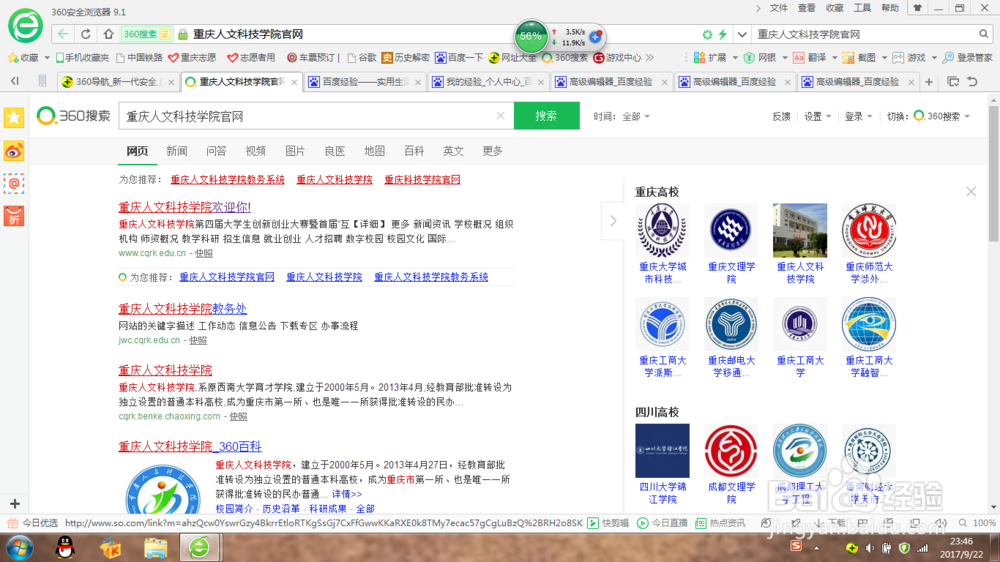Image resolution: width=1000 pixels, height=562 pixels.
Task: Open the mail @ sidebar icon
Action: (x=13, y=184)
